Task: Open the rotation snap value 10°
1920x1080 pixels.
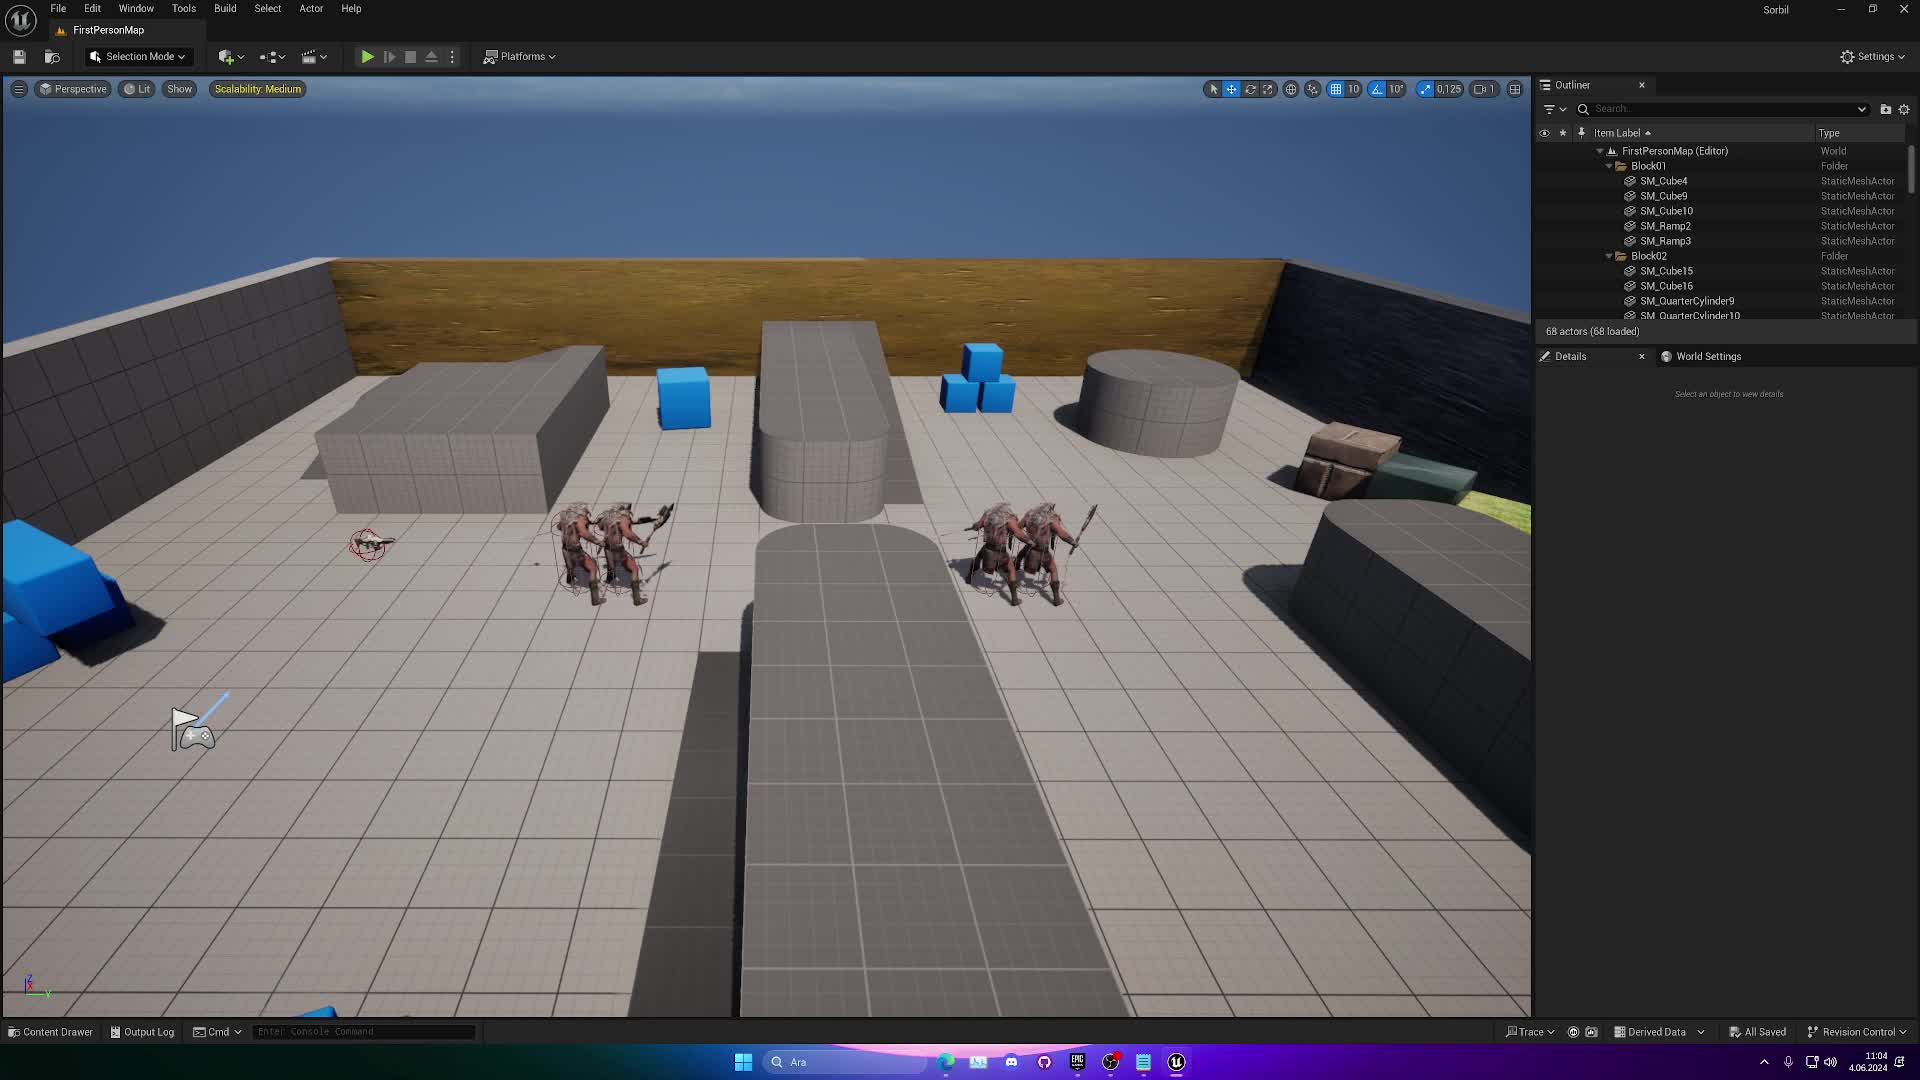Action: [x=1396, y=89]
